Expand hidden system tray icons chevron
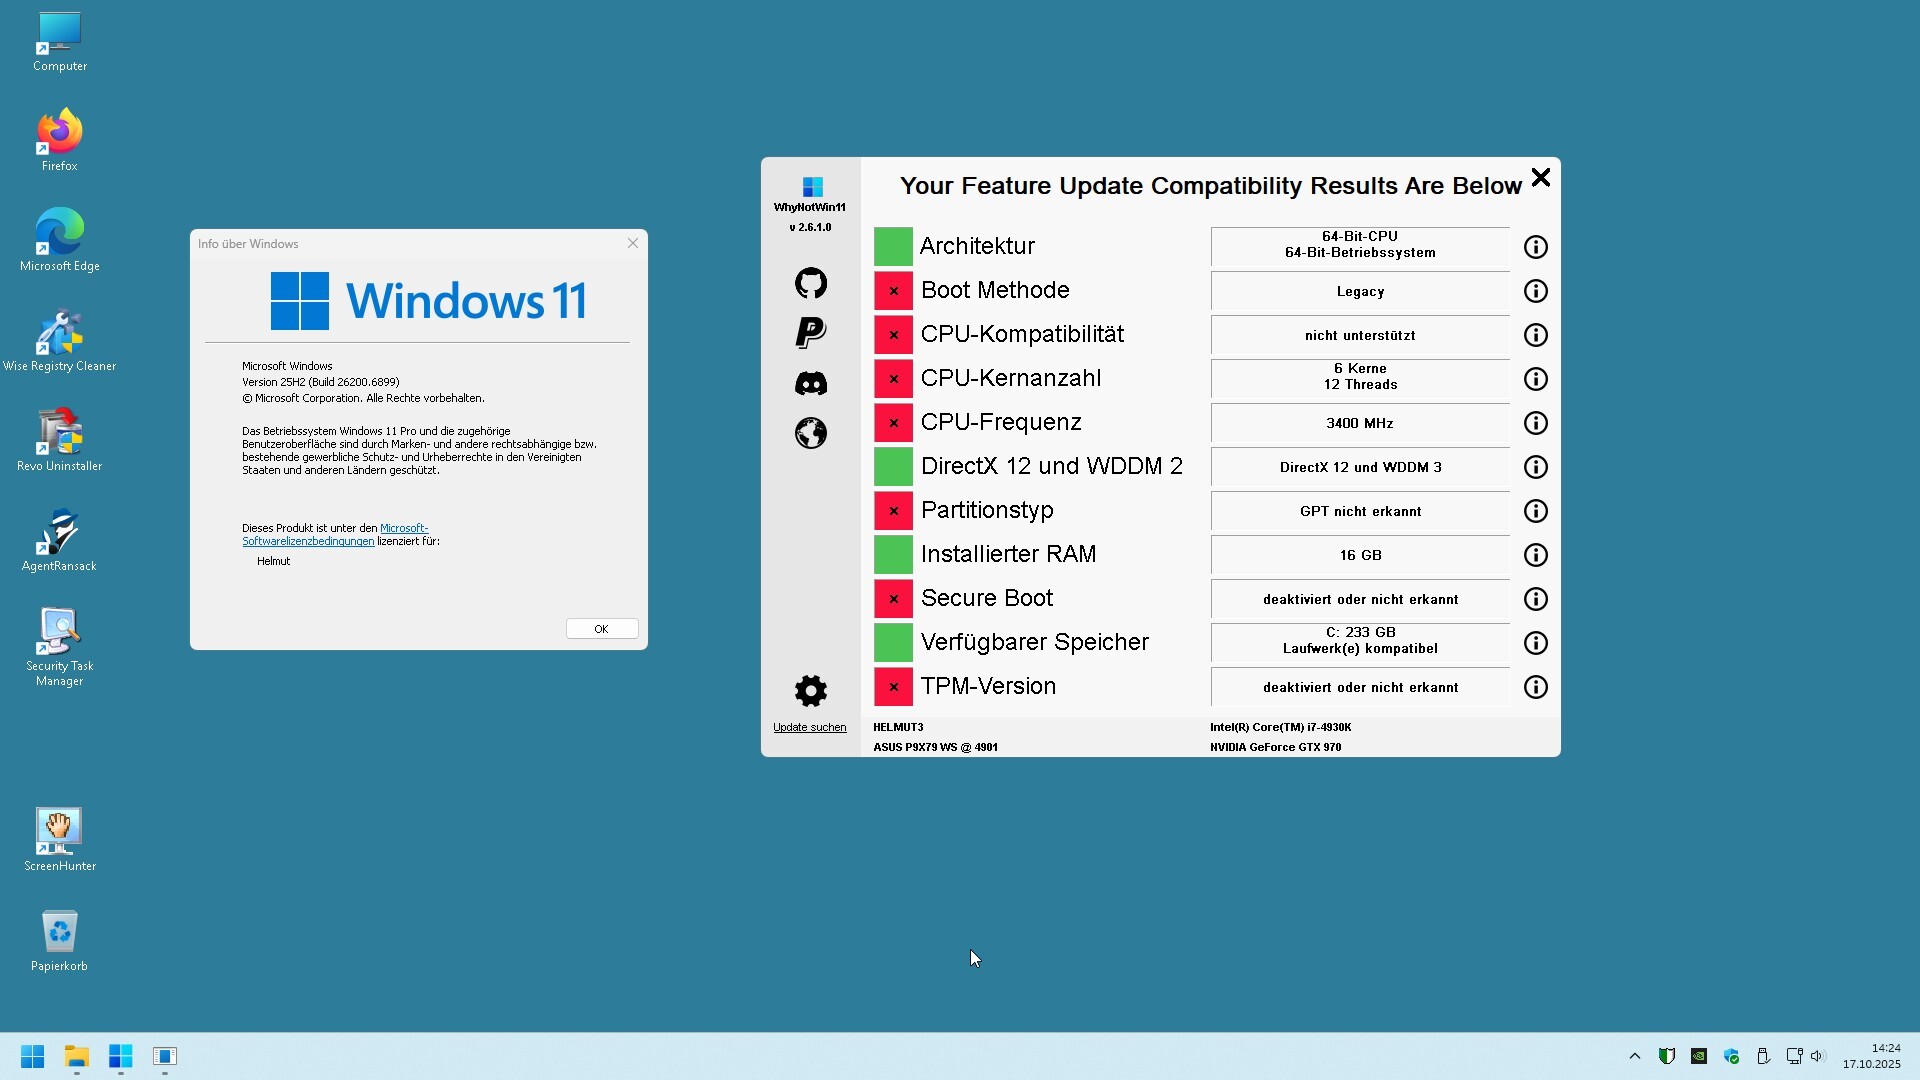This screenshot has width=1920, height=1080. [1634, 1056]
